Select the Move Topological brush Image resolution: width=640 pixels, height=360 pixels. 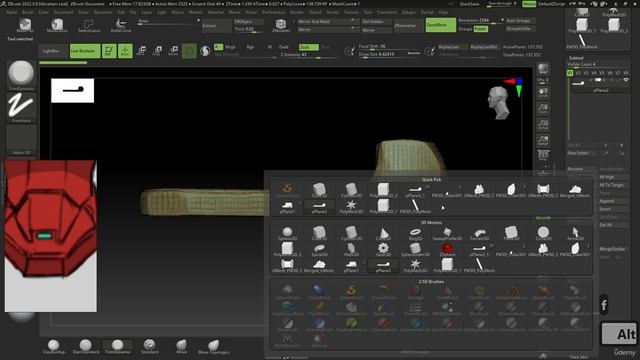point(213,347)
